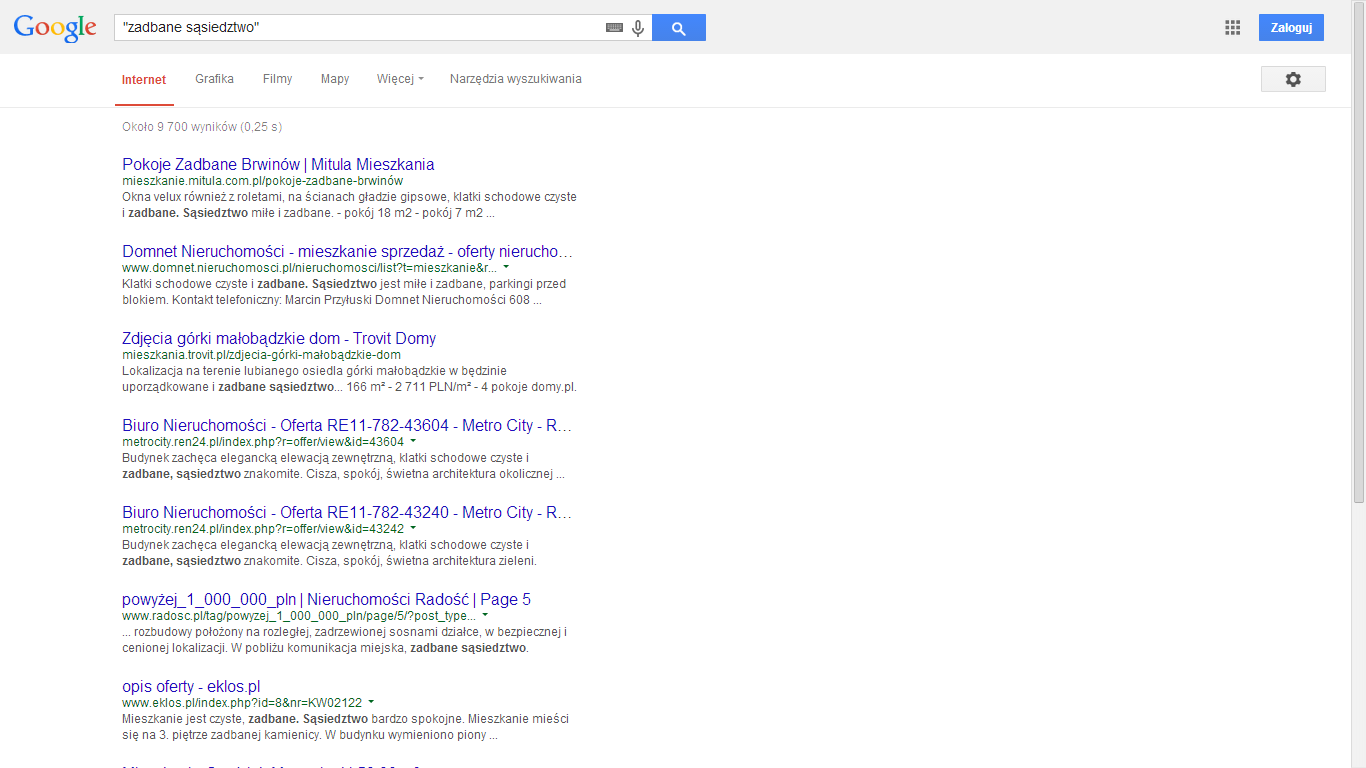1366x768 pixels.
Task: Open Pokoje Zadbane Brwinów Mitula result
Action: pyautogui.click(x=278, y=164)
